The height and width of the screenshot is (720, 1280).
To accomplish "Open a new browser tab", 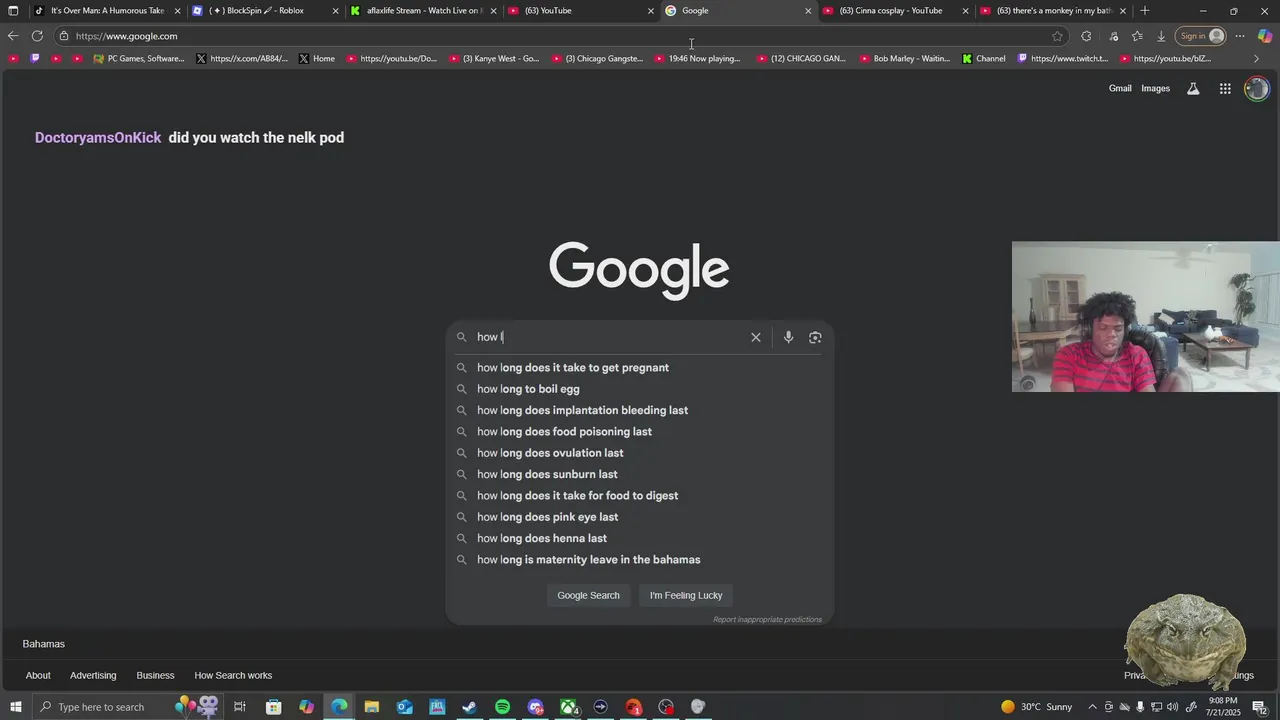I will (1145, 11).
